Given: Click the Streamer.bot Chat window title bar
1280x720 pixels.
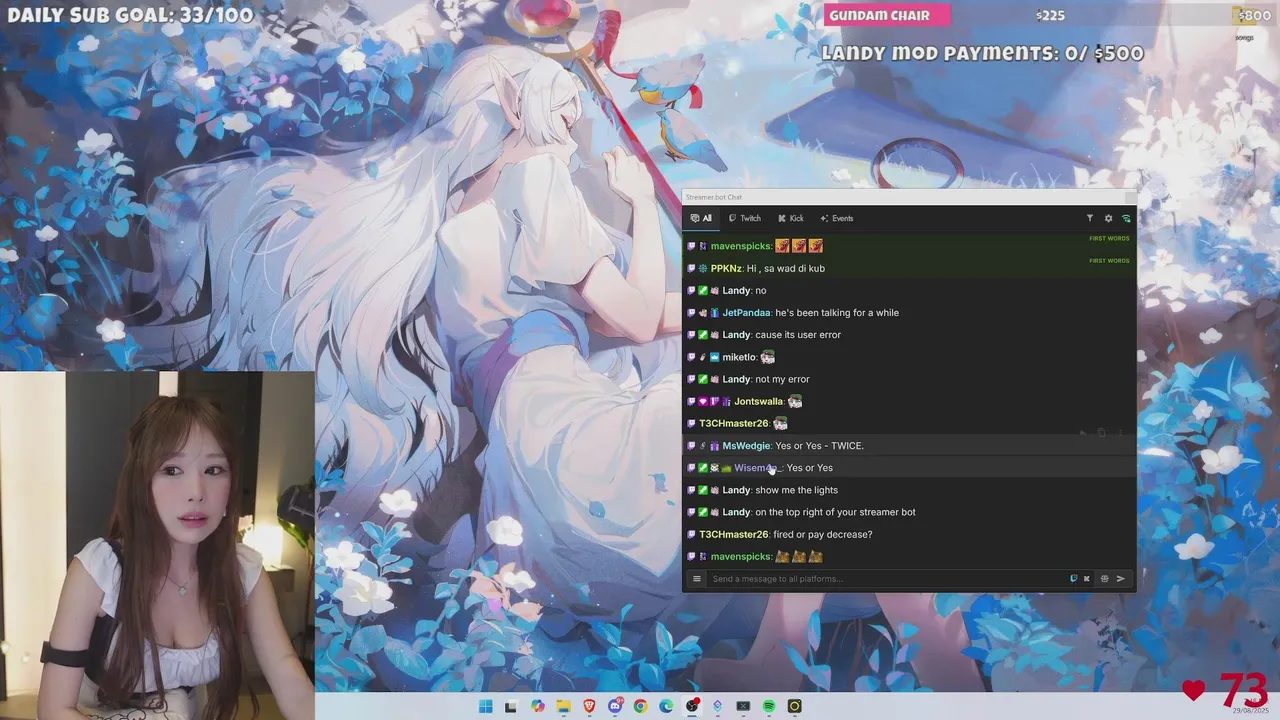Looking at the screenshot, I should pos(909,197).
